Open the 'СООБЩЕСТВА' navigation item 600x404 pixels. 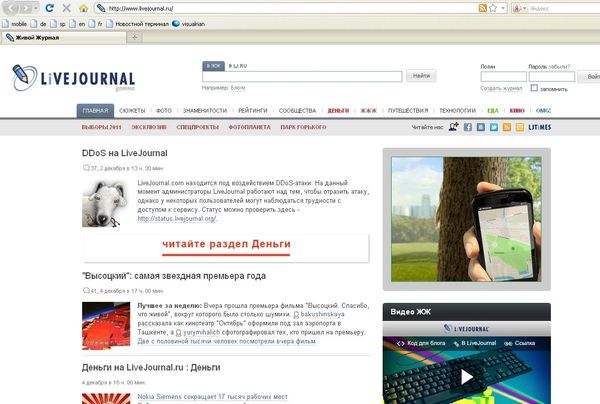(297, 111)
